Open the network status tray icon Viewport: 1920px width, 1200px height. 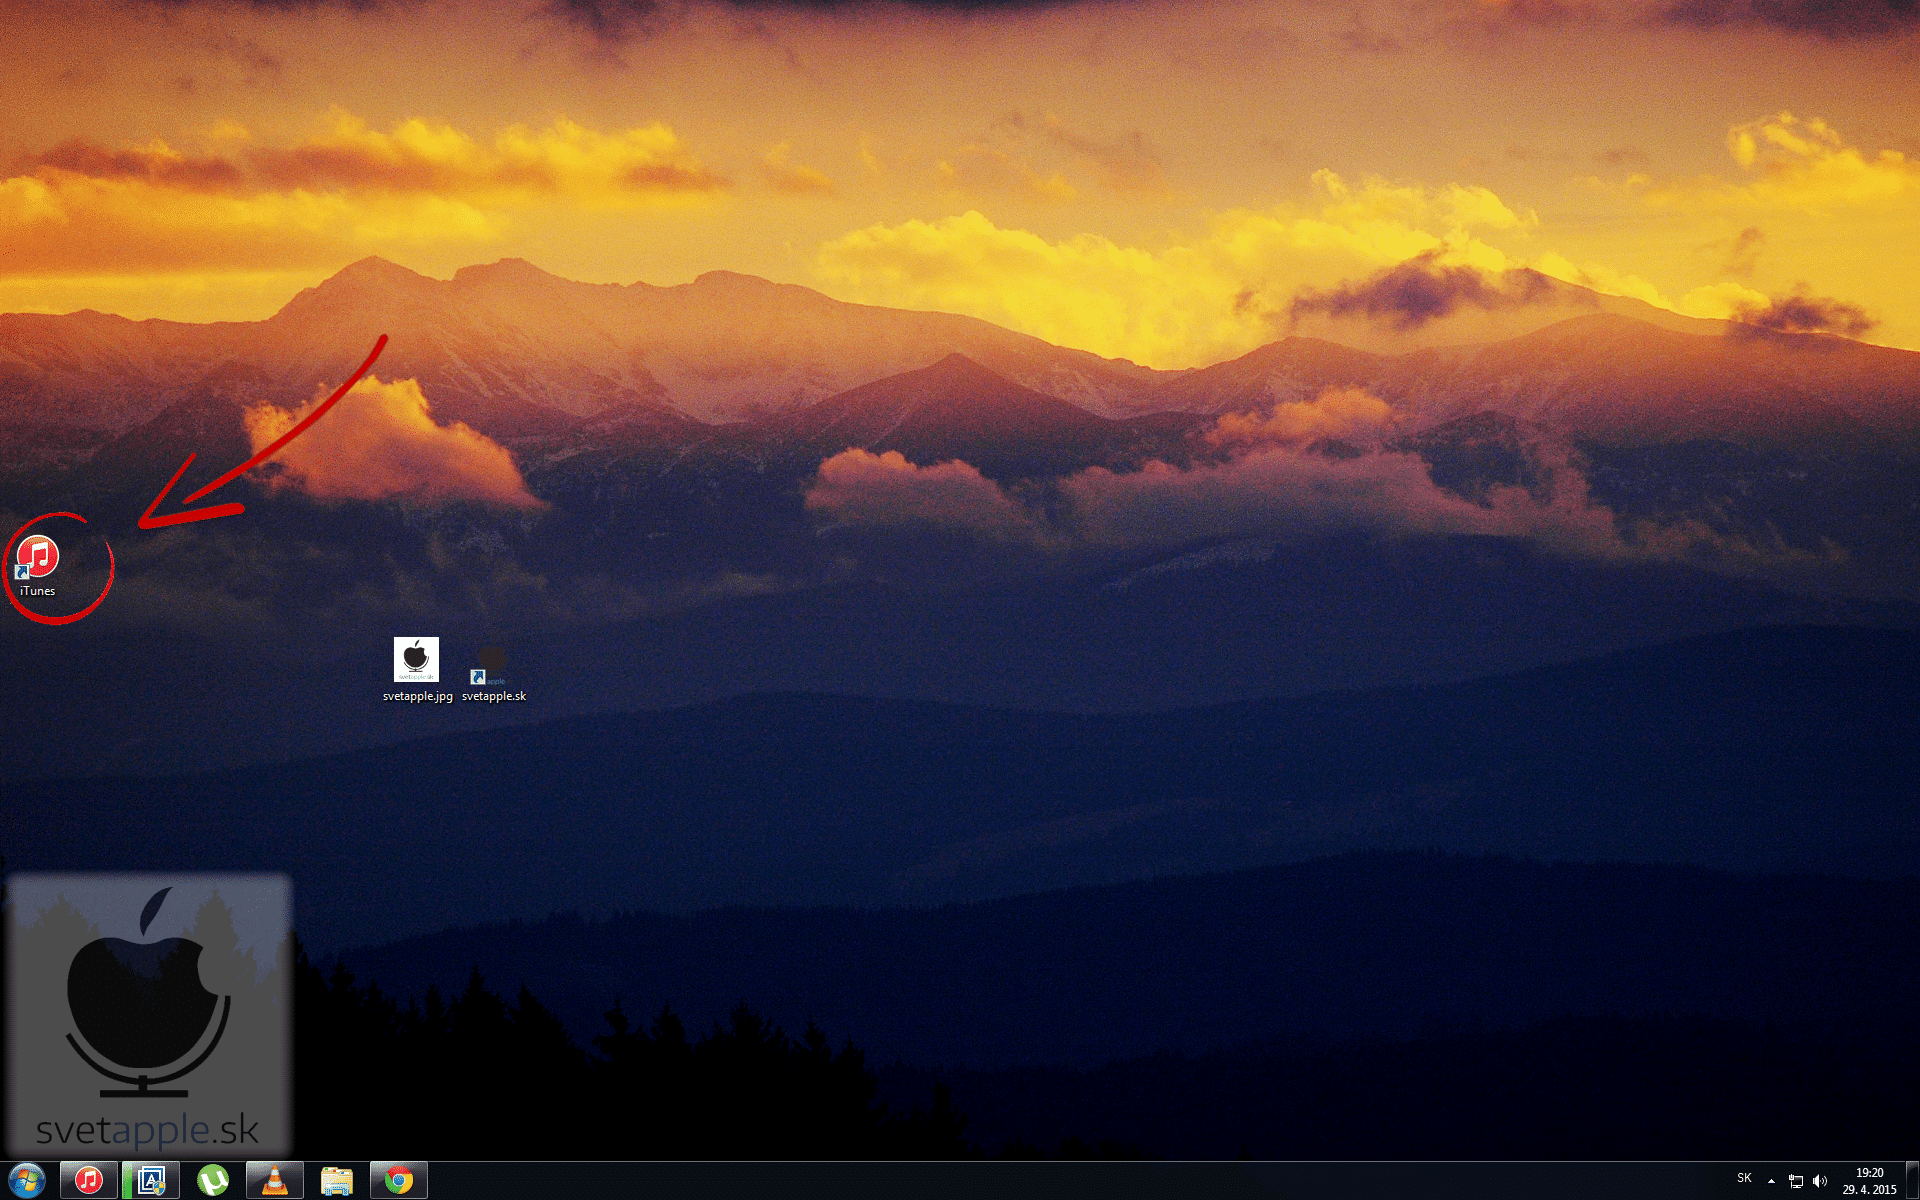[x=1796, y=1181]
